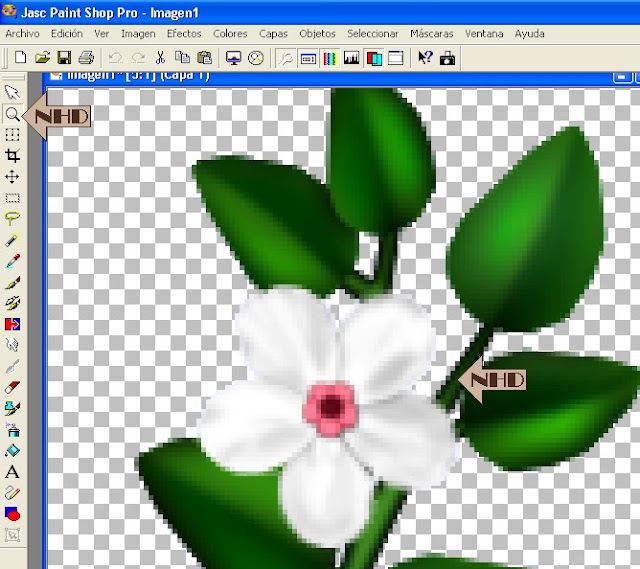Select the Crop tool
640x569 pixels.
12,156
